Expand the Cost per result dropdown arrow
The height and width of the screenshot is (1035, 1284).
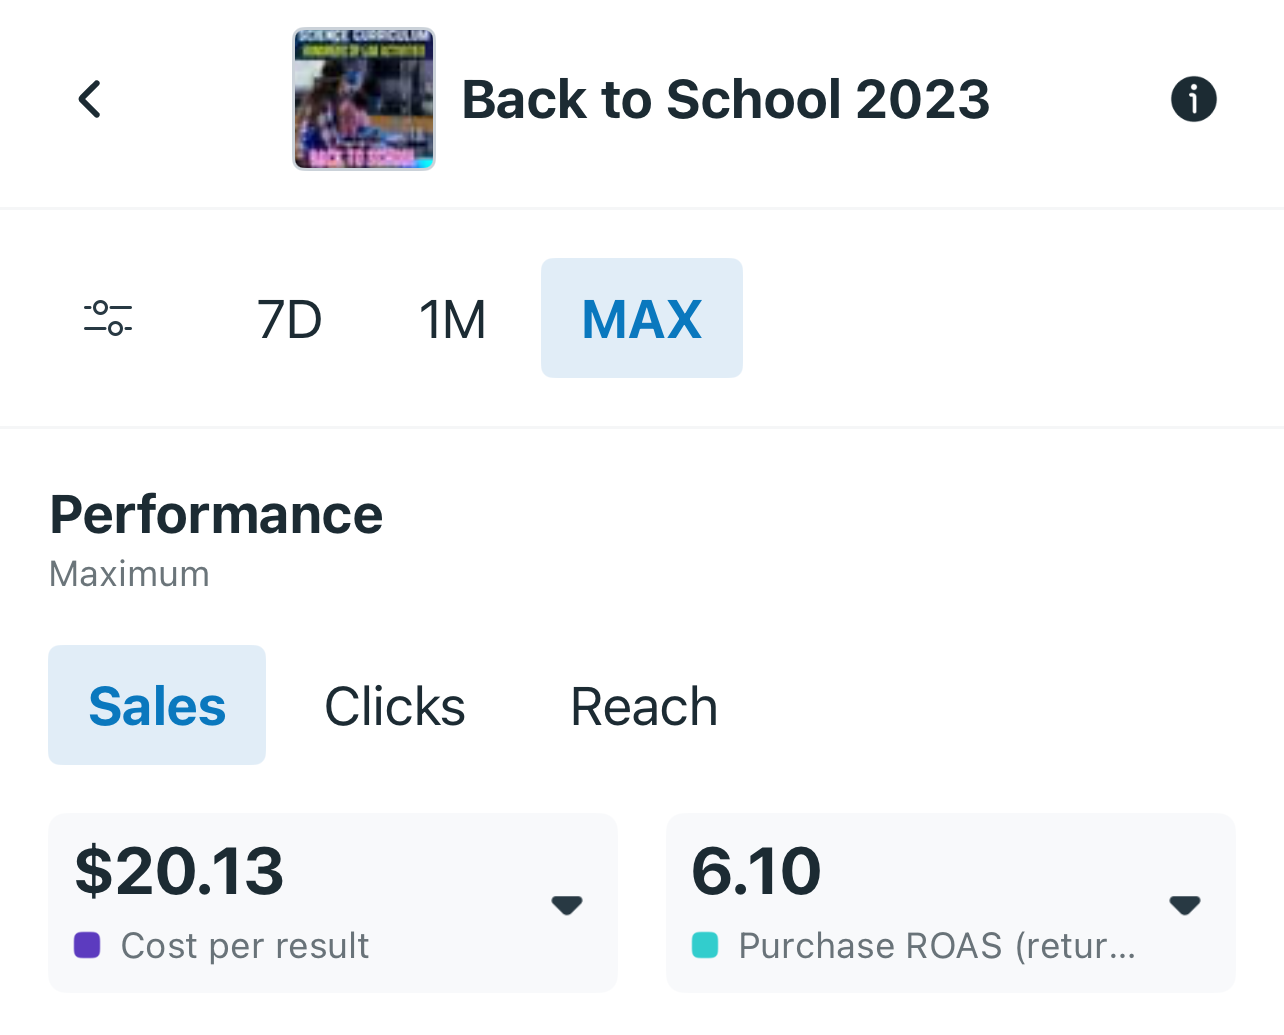(x=567, y=905)
